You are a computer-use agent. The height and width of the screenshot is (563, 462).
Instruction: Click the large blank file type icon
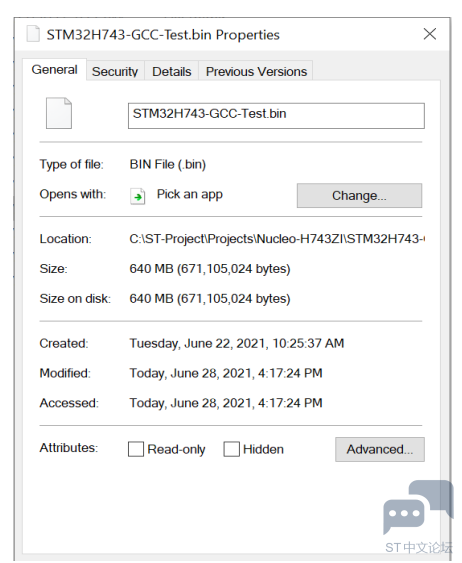(x=59, y=113)
